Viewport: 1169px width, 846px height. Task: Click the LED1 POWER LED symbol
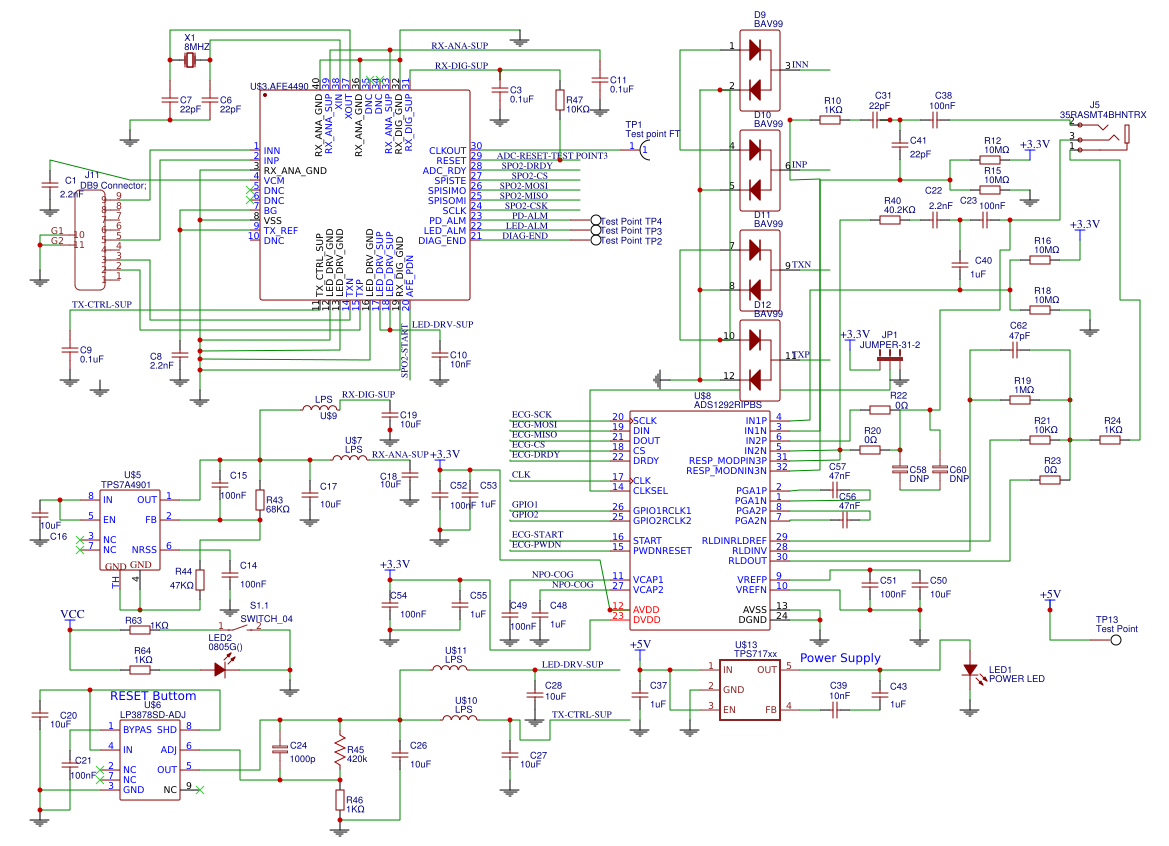point(970,670)
